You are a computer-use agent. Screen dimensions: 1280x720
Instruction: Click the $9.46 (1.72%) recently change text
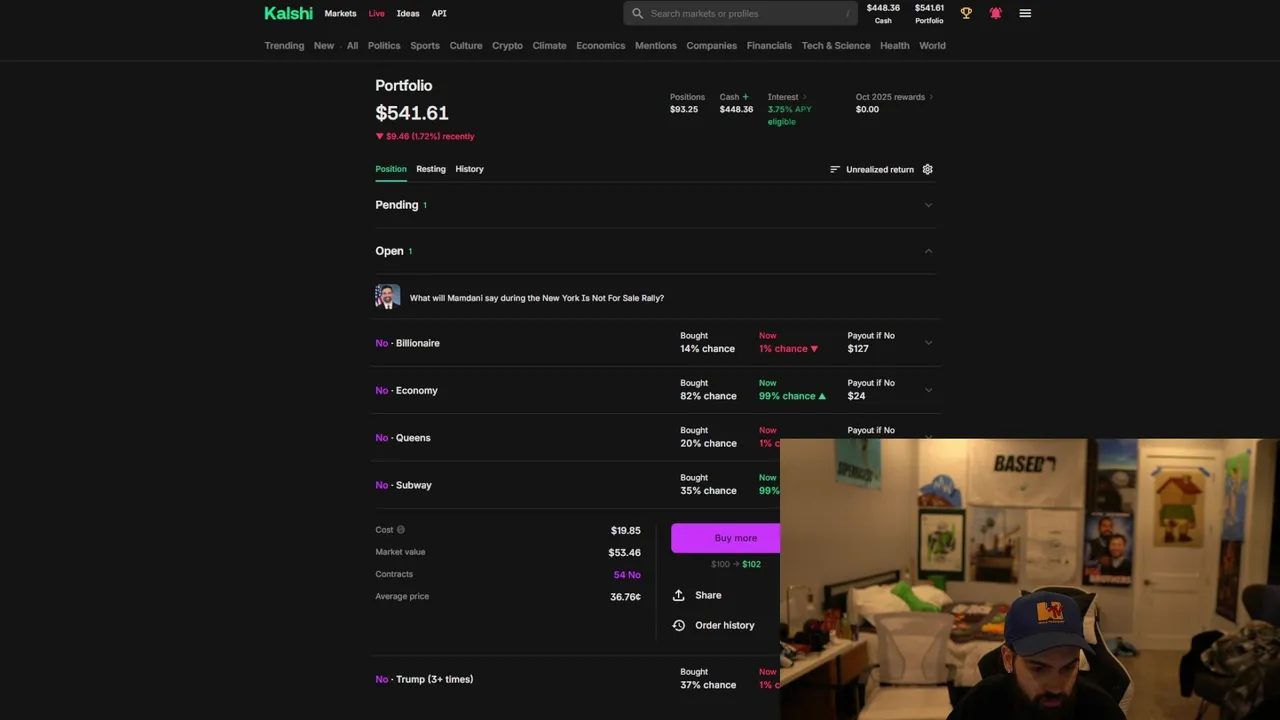(425, 136)
